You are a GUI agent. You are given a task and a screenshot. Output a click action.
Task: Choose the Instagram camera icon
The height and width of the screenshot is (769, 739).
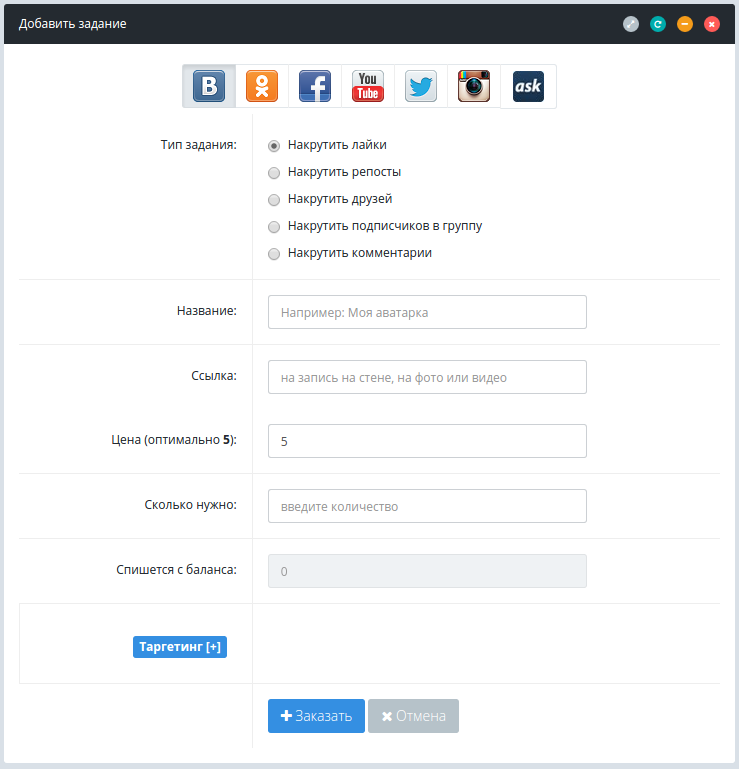click(474, 86)
